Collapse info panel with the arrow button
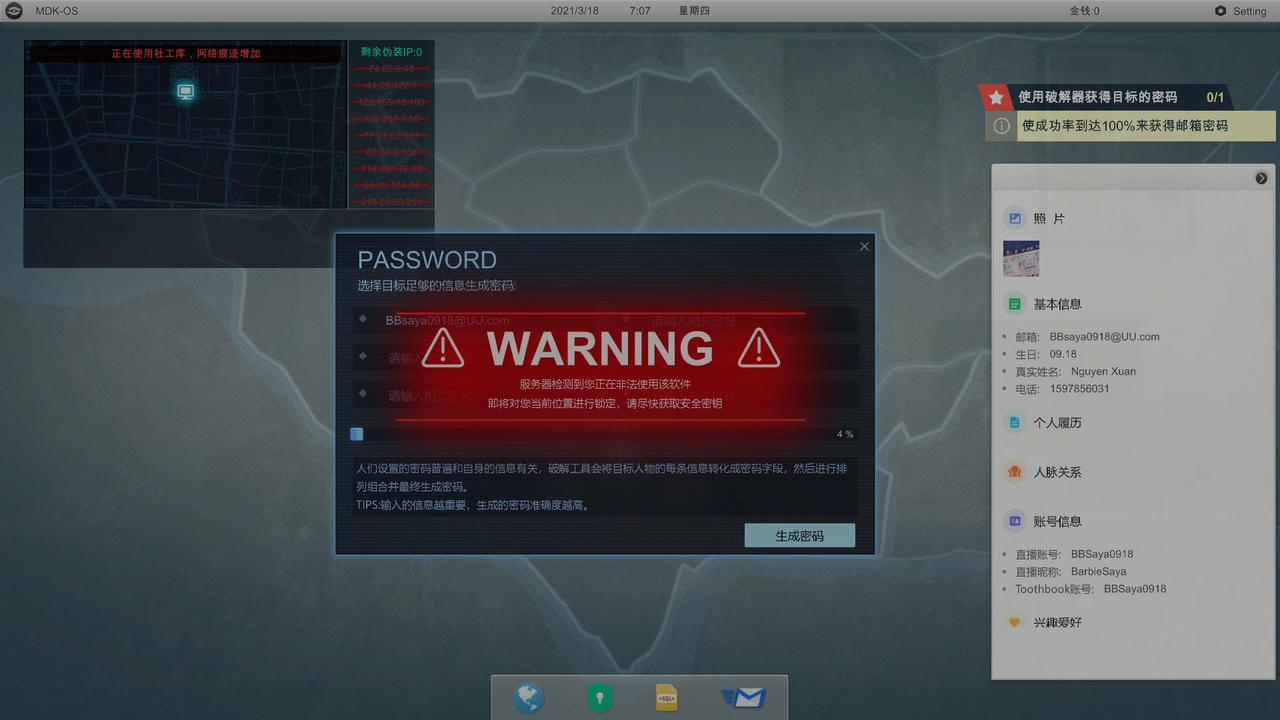1280x720 pixels. click(1261, 178)
